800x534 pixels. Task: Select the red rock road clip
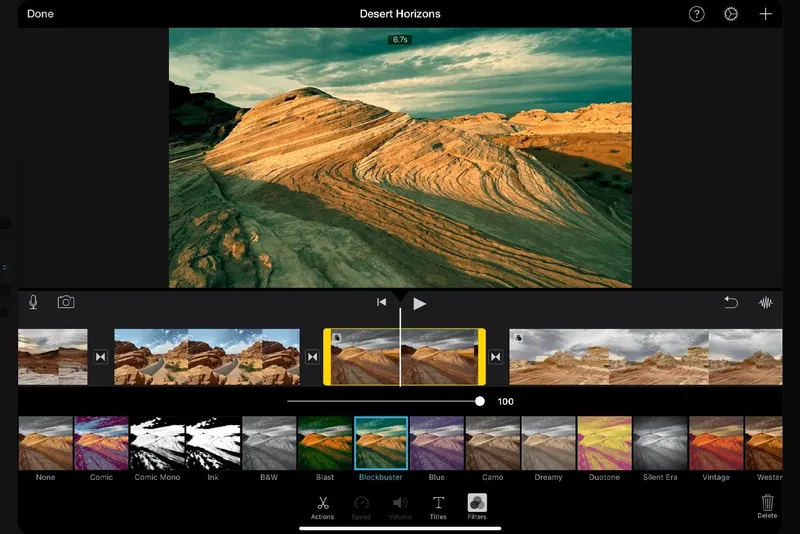[207, 357]
